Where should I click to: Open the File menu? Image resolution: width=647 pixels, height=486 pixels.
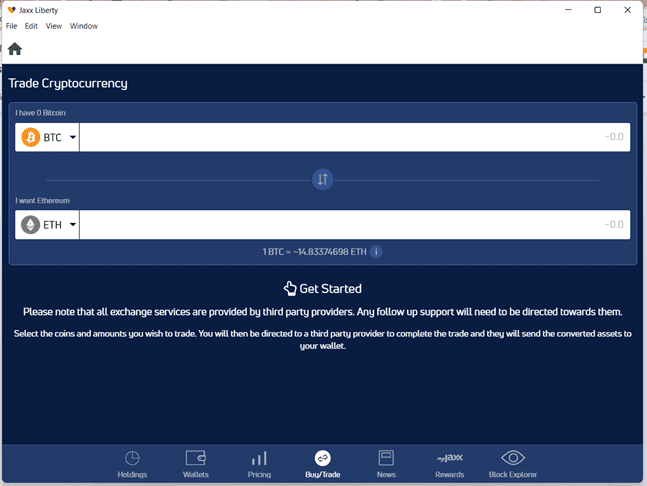12,26
